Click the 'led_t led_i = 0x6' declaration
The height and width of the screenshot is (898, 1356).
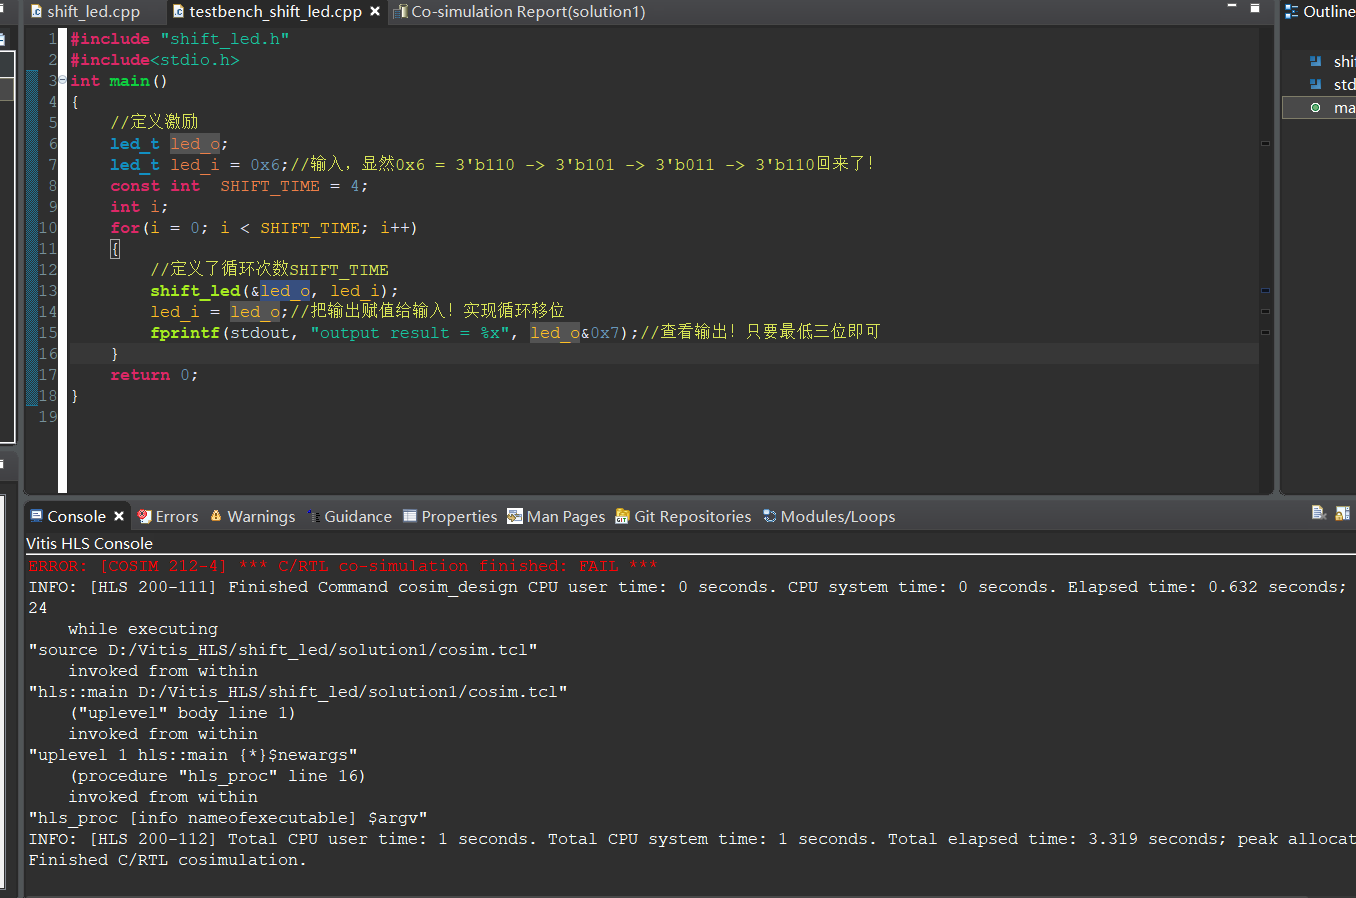coord(199,165)
